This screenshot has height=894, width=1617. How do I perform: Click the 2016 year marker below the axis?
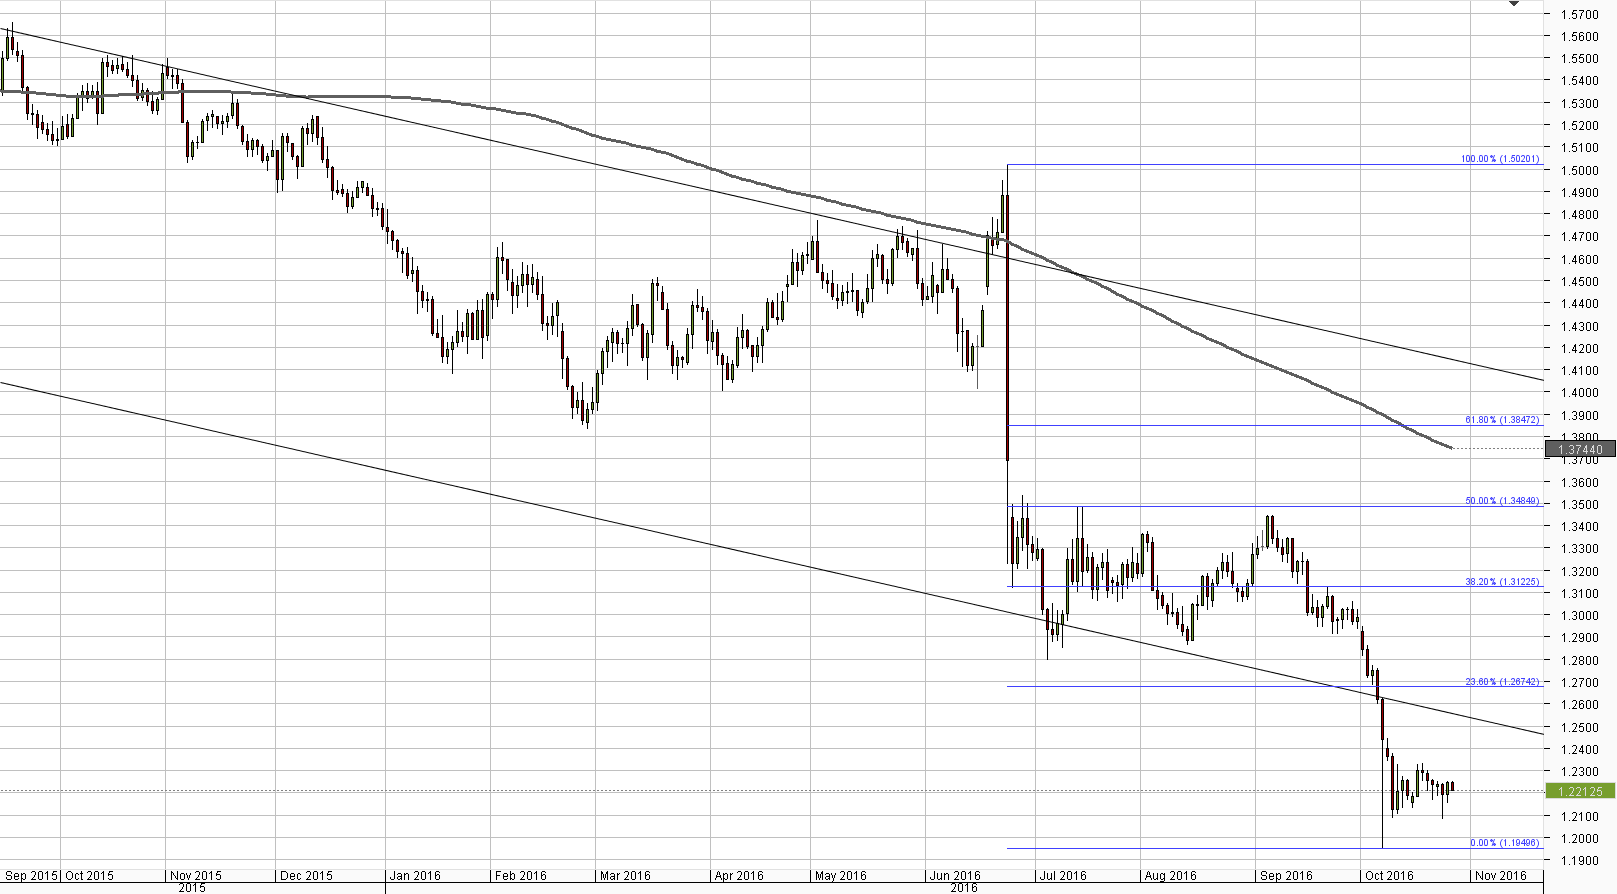point(964,888)
